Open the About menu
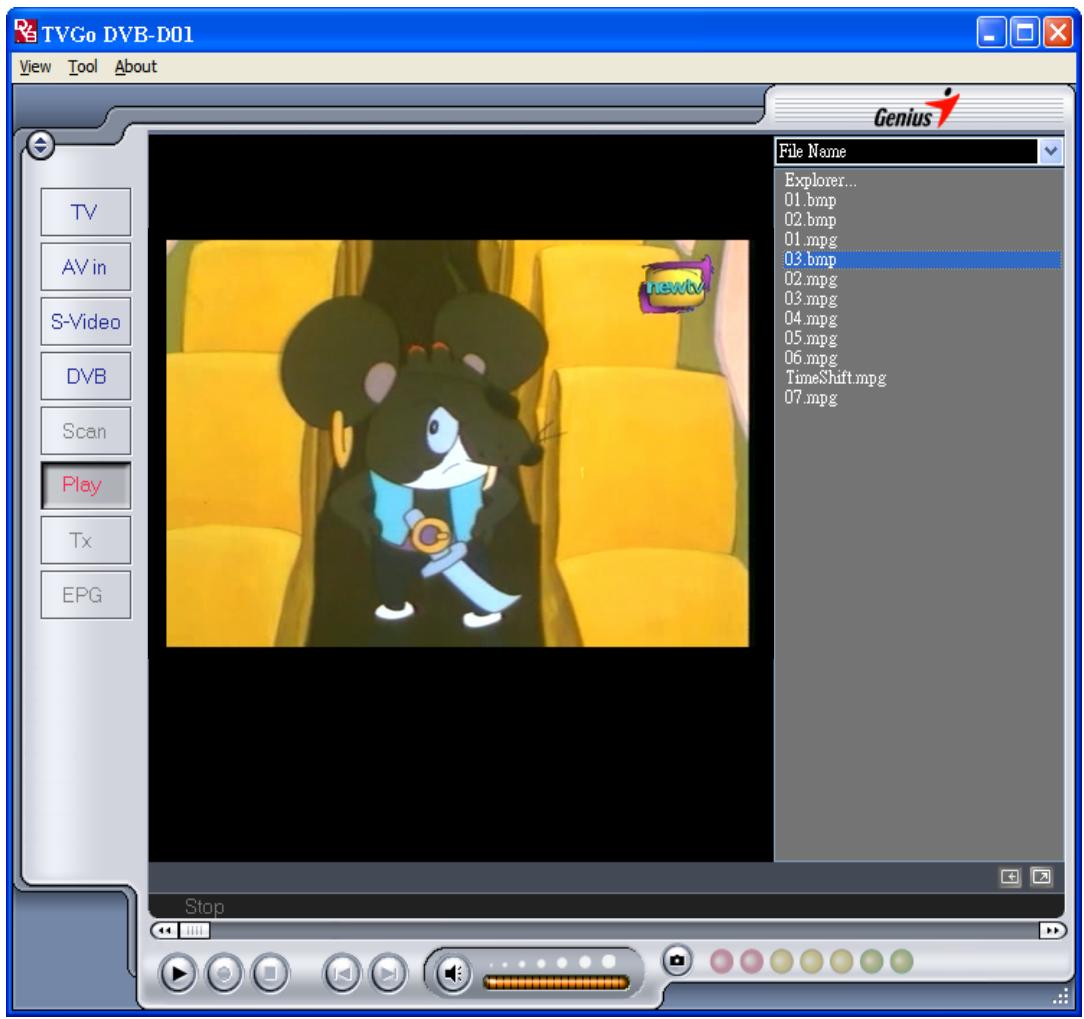 pos(136,67)
